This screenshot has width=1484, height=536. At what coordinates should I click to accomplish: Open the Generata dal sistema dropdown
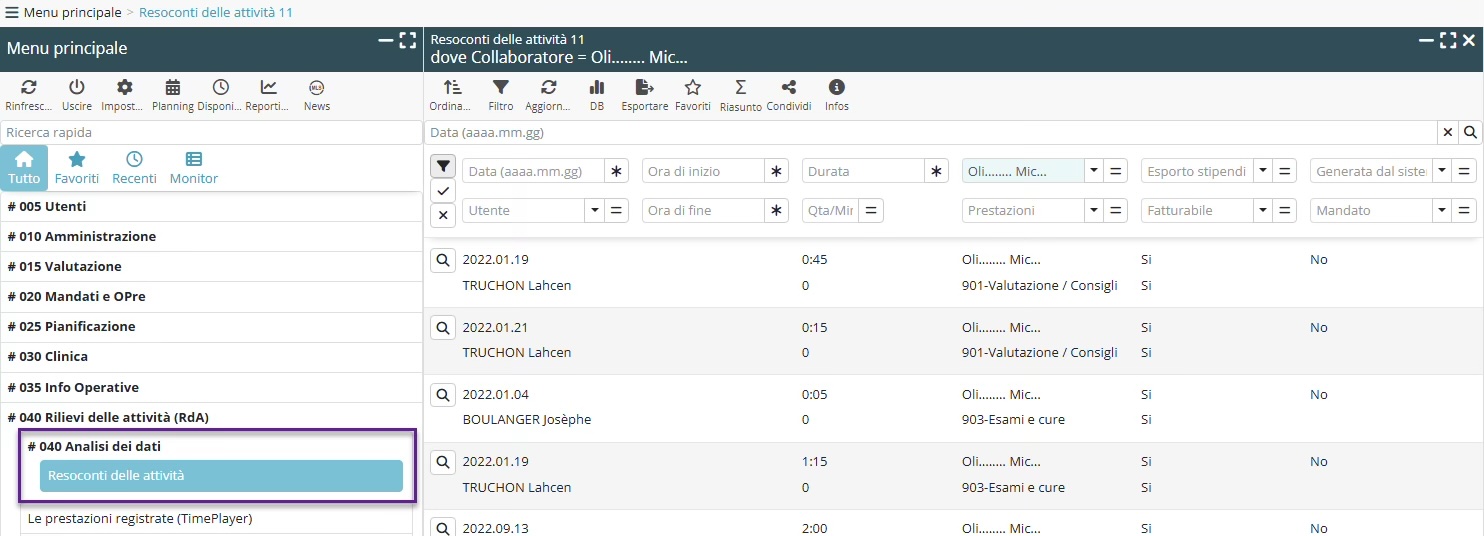tap(1442, 172)
